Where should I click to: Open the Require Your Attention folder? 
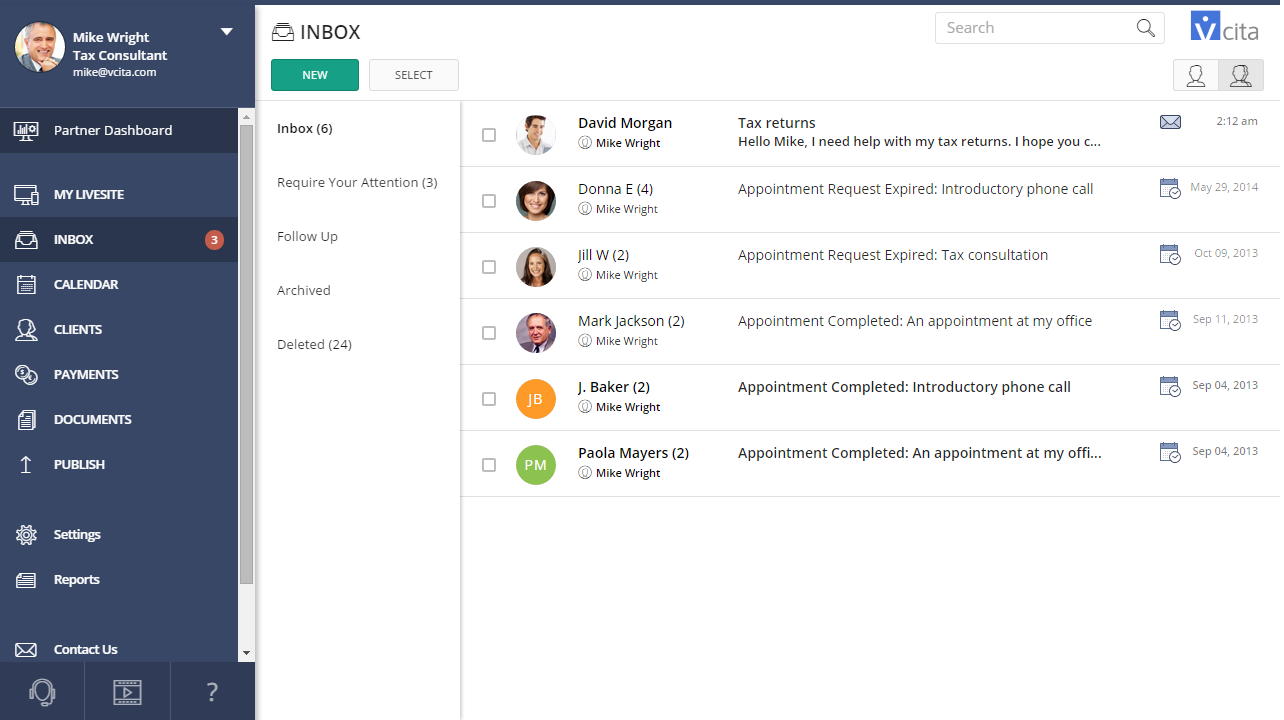point(357,183)
